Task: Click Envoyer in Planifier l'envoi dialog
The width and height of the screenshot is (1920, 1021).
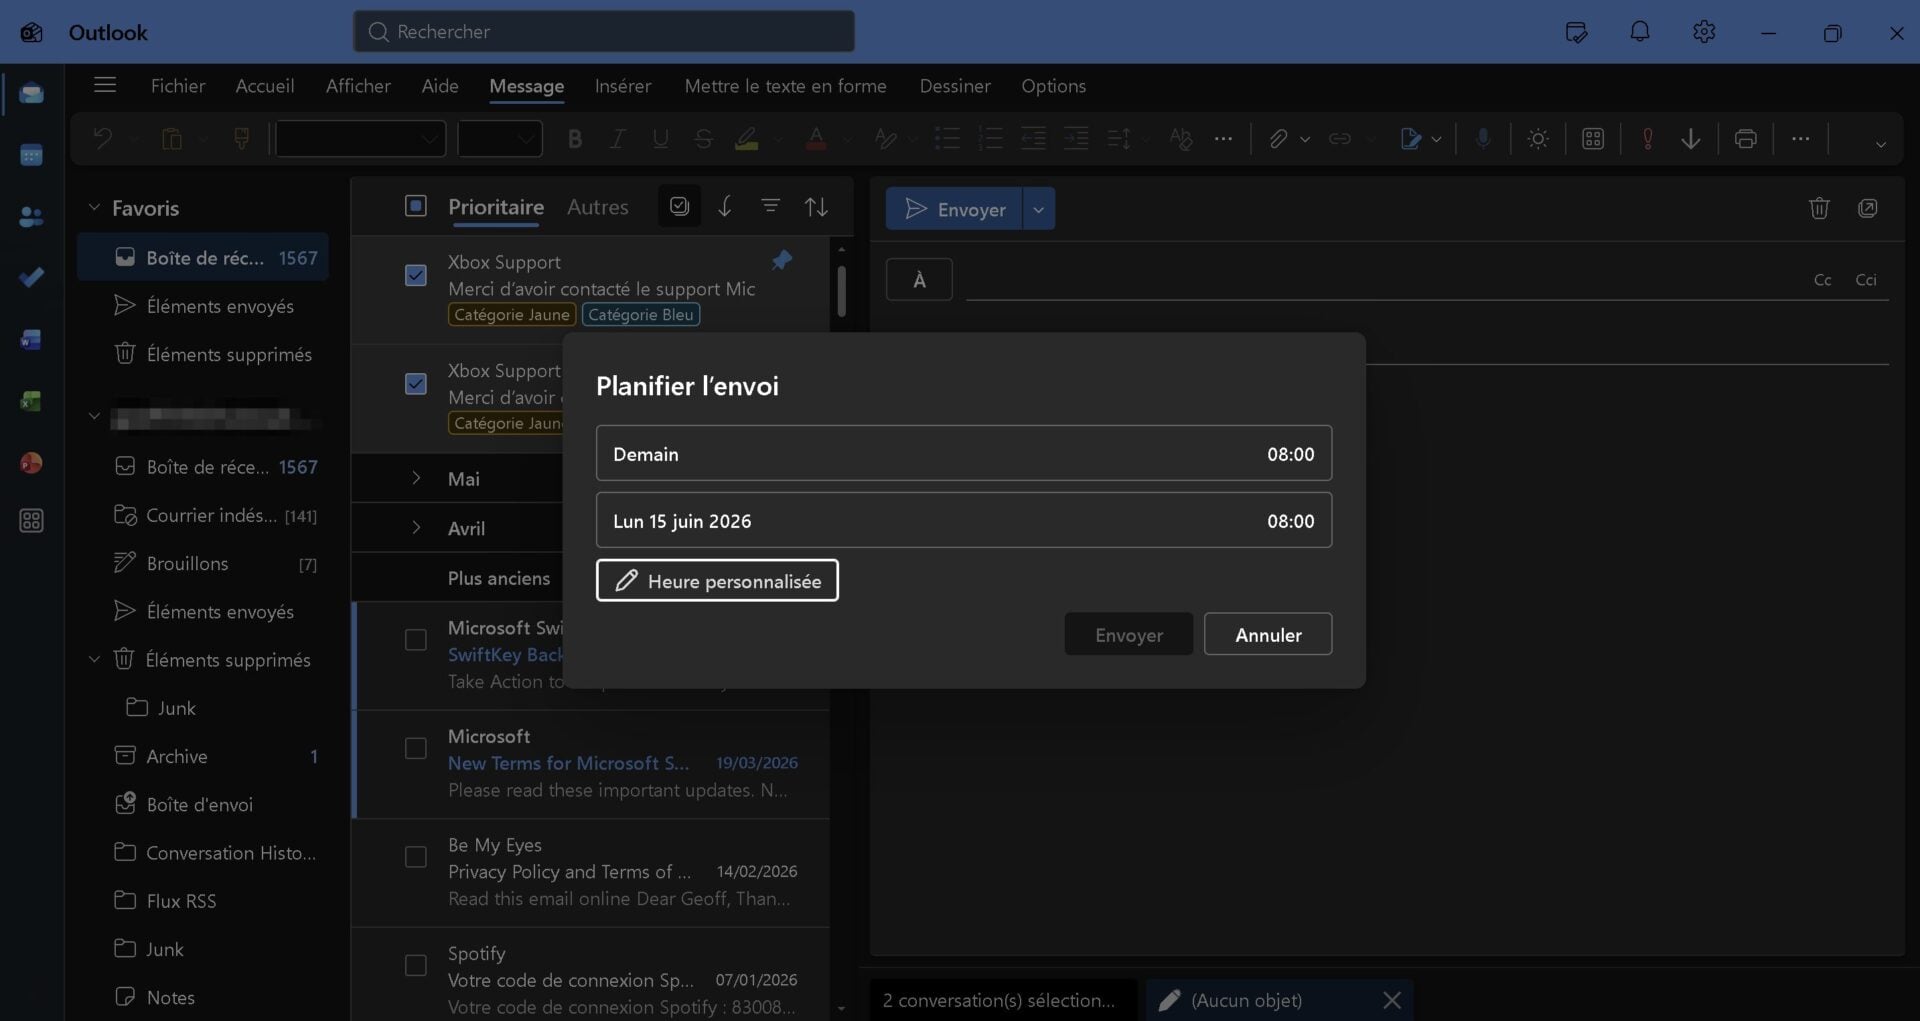Action: [x=1129, y=634]
